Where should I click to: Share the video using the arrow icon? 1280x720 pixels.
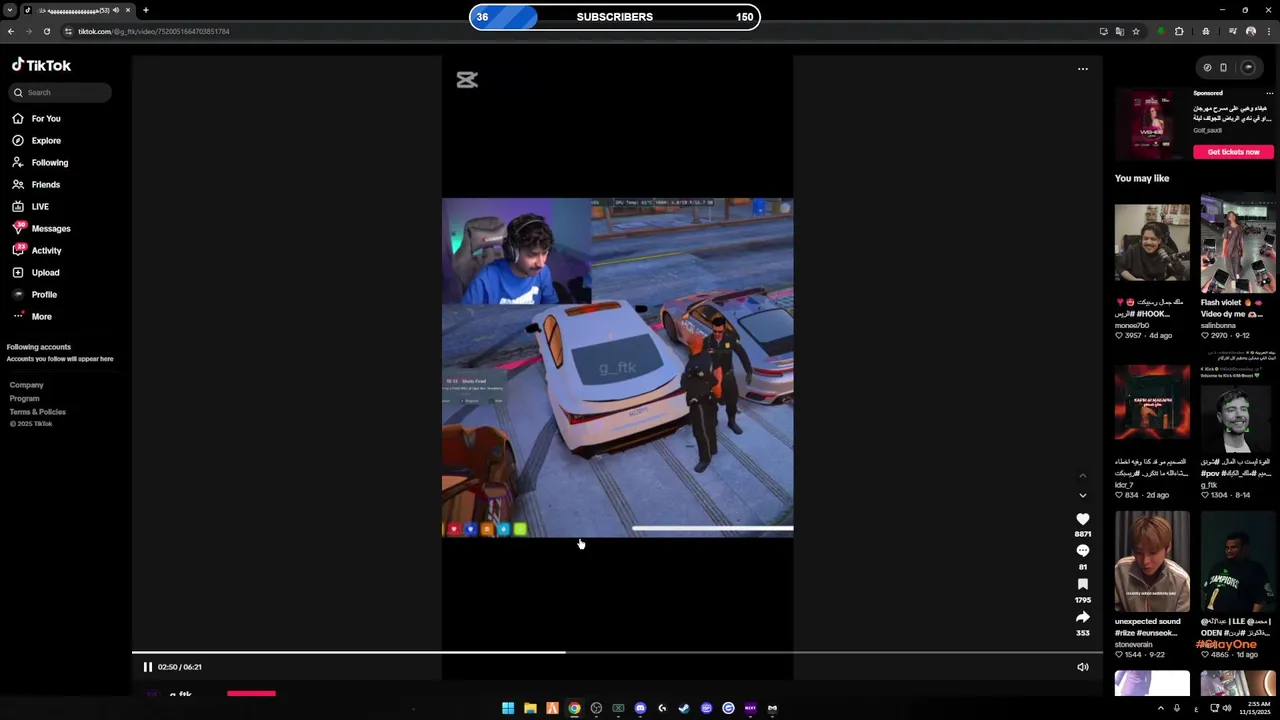coord(1082,617)
